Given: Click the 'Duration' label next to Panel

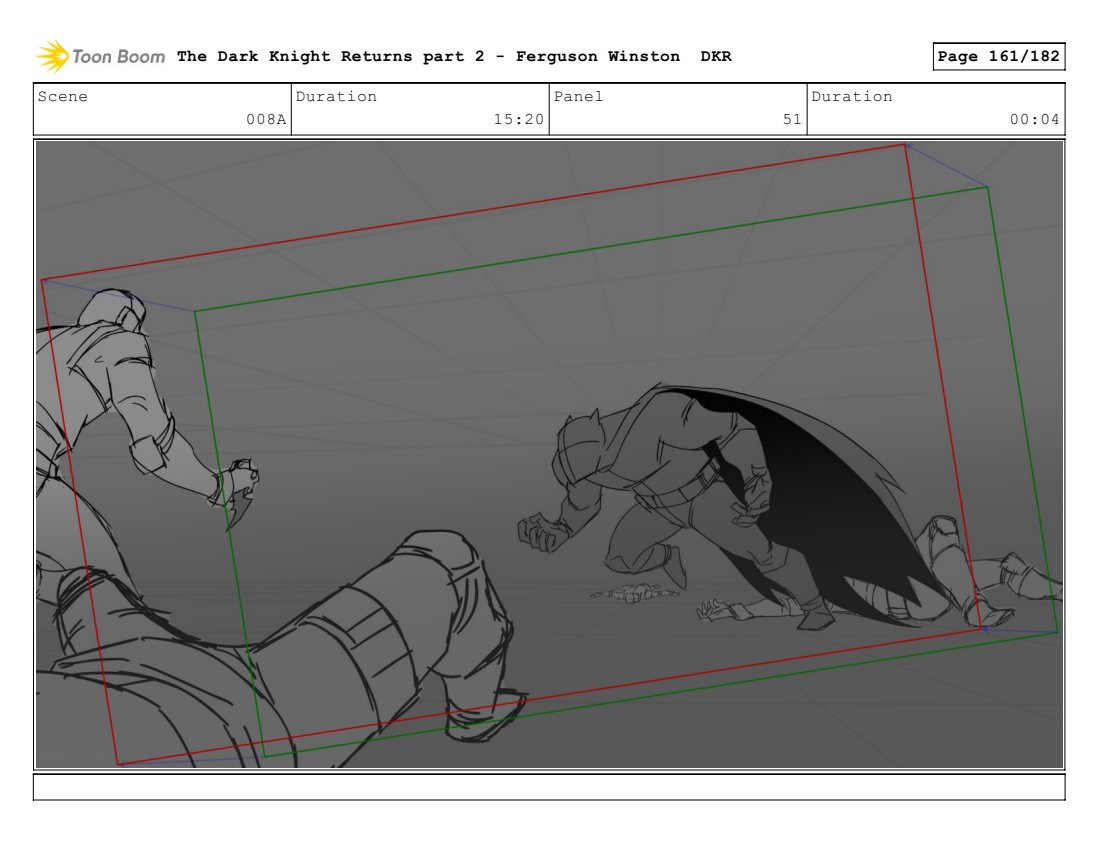Looking at the screenshot, I should (852, 97).
